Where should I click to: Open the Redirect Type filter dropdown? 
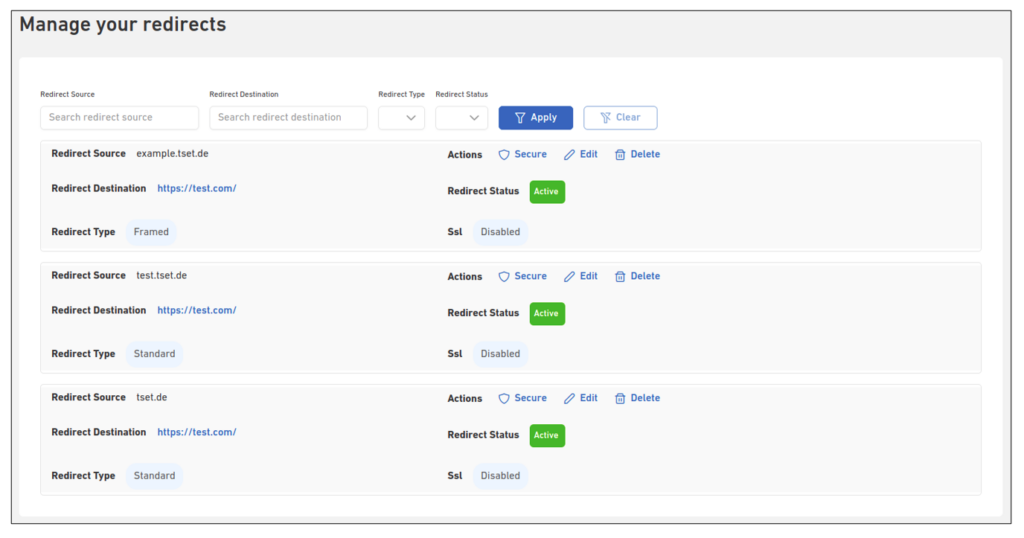point(402,118)
